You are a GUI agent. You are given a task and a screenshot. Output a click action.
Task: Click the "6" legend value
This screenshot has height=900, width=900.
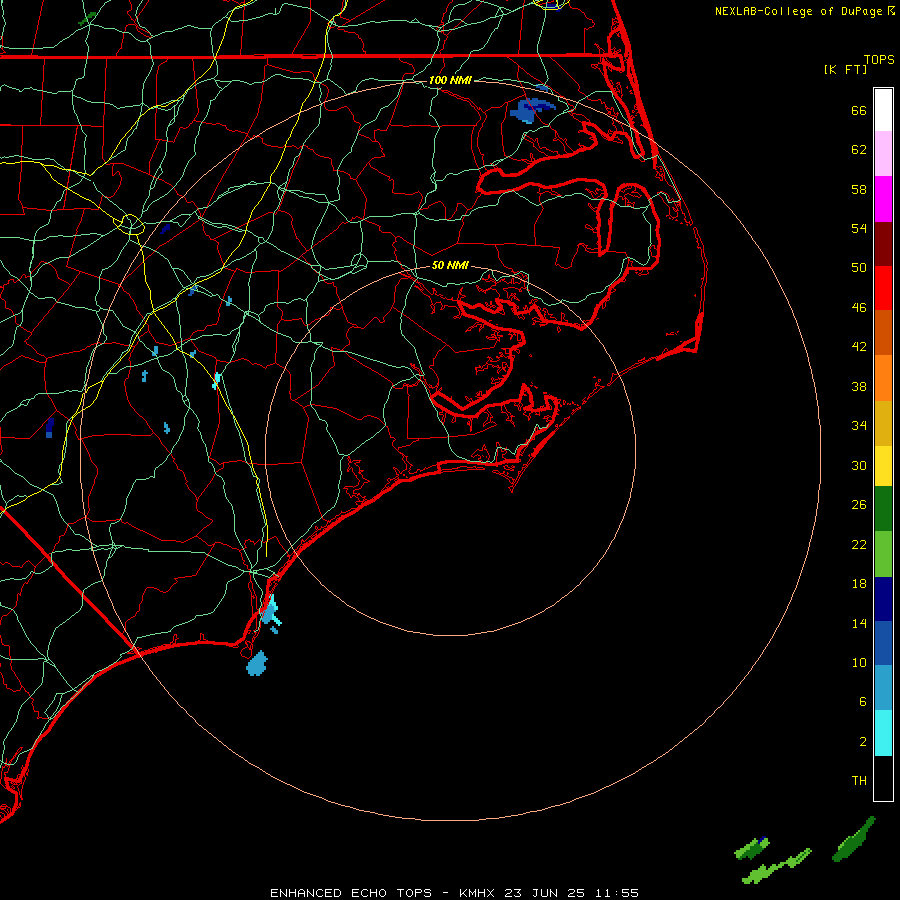(x=863, y=702)
